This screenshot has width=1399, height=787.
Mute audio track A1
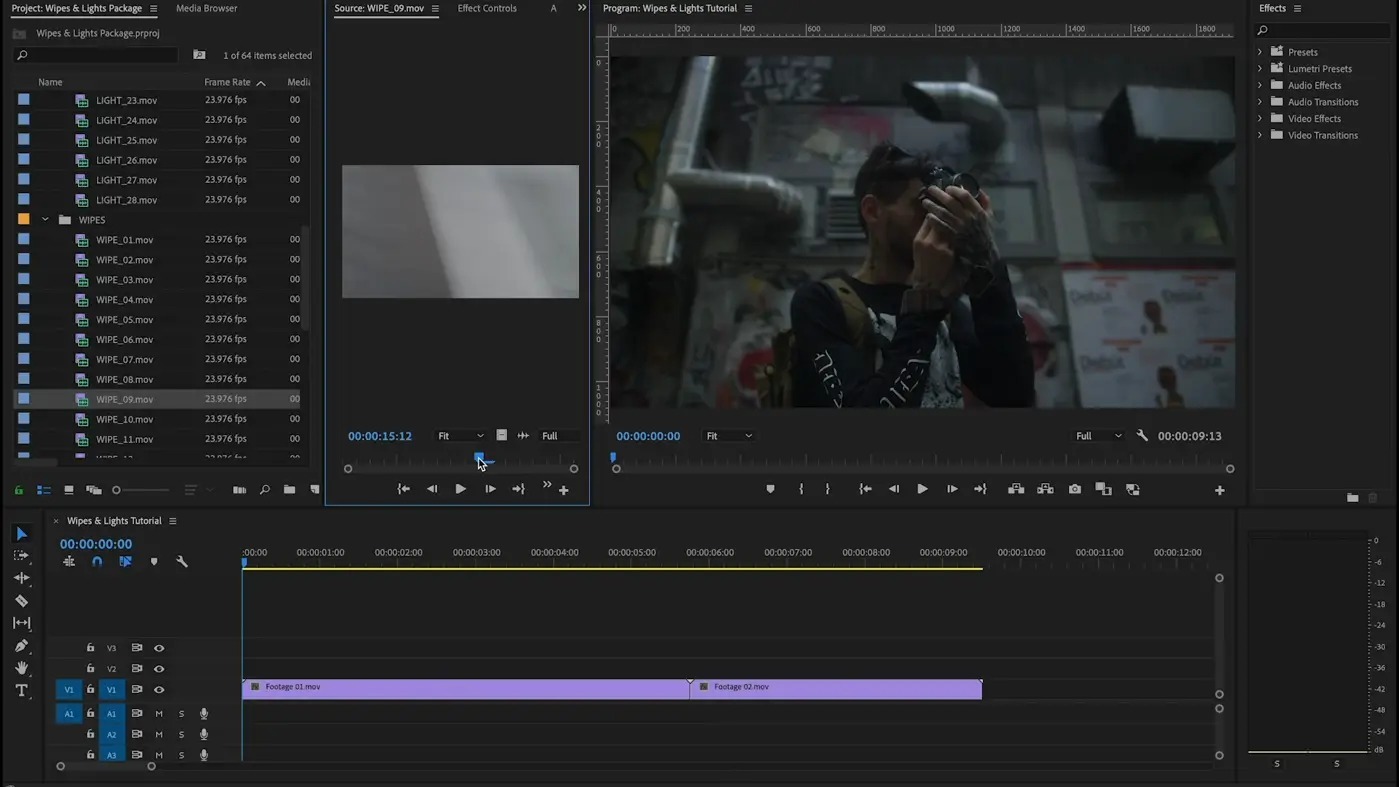[159, 714]
